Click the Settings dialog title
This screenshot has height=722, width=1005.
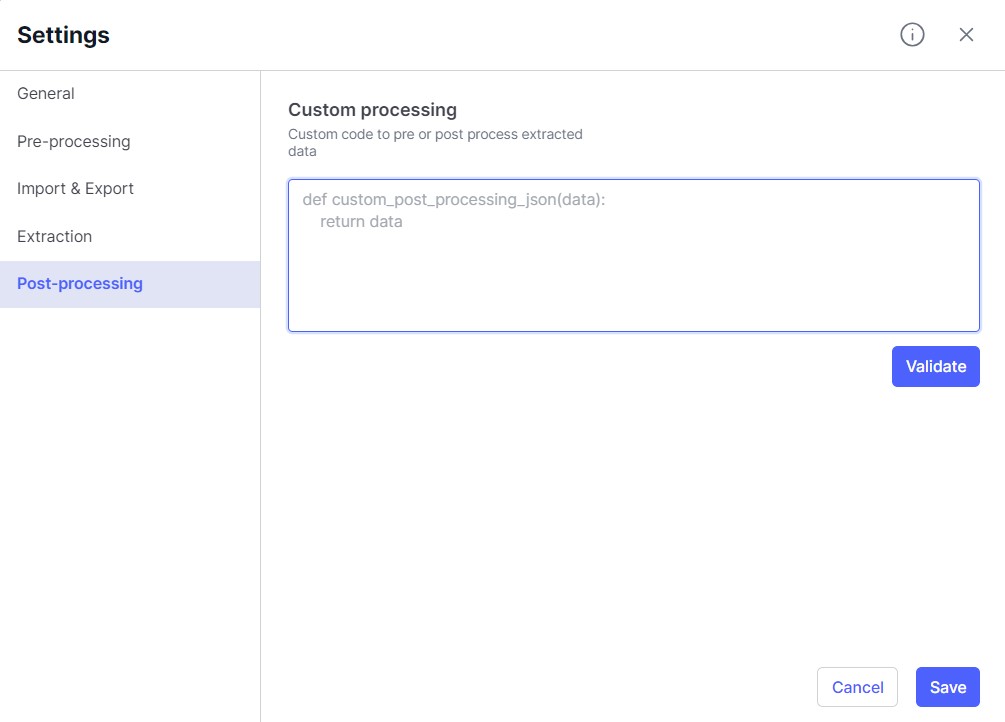64,36
